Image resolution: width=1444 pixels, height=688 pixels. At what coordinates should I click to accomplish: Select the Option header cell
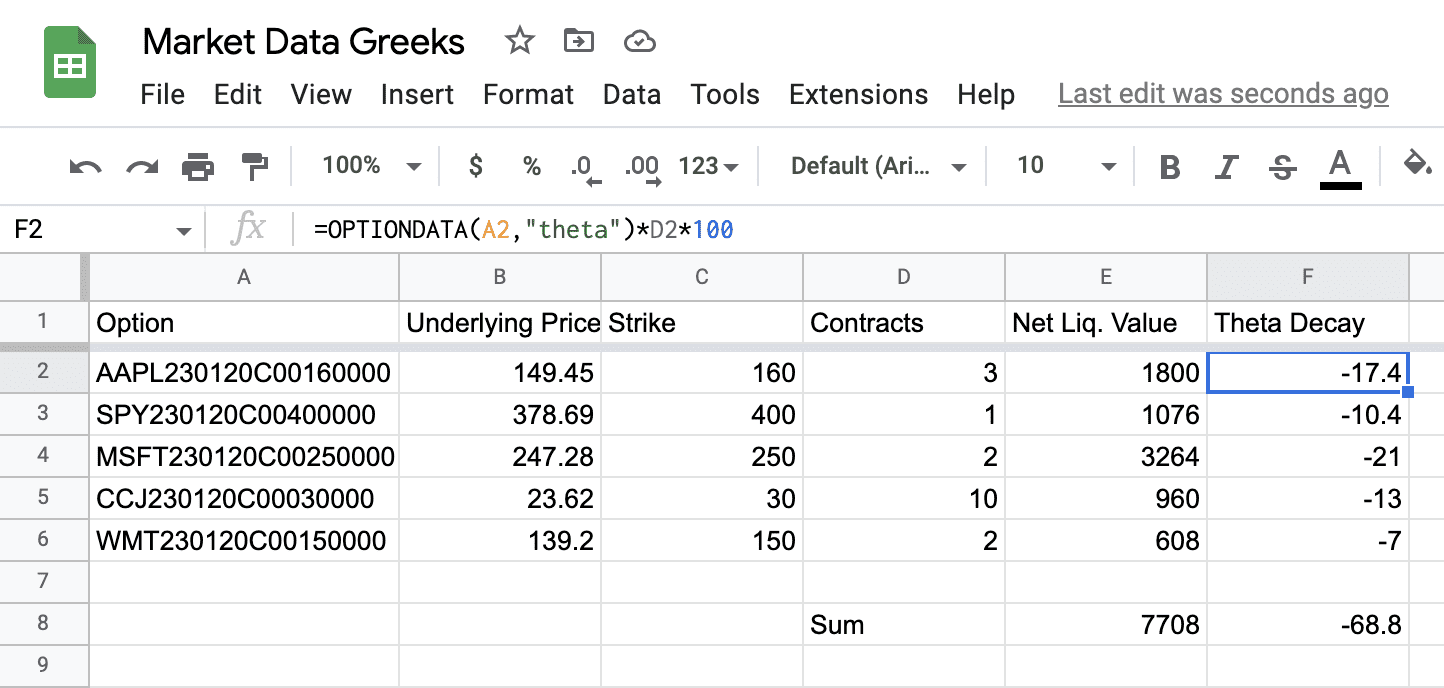coord(244,323)
